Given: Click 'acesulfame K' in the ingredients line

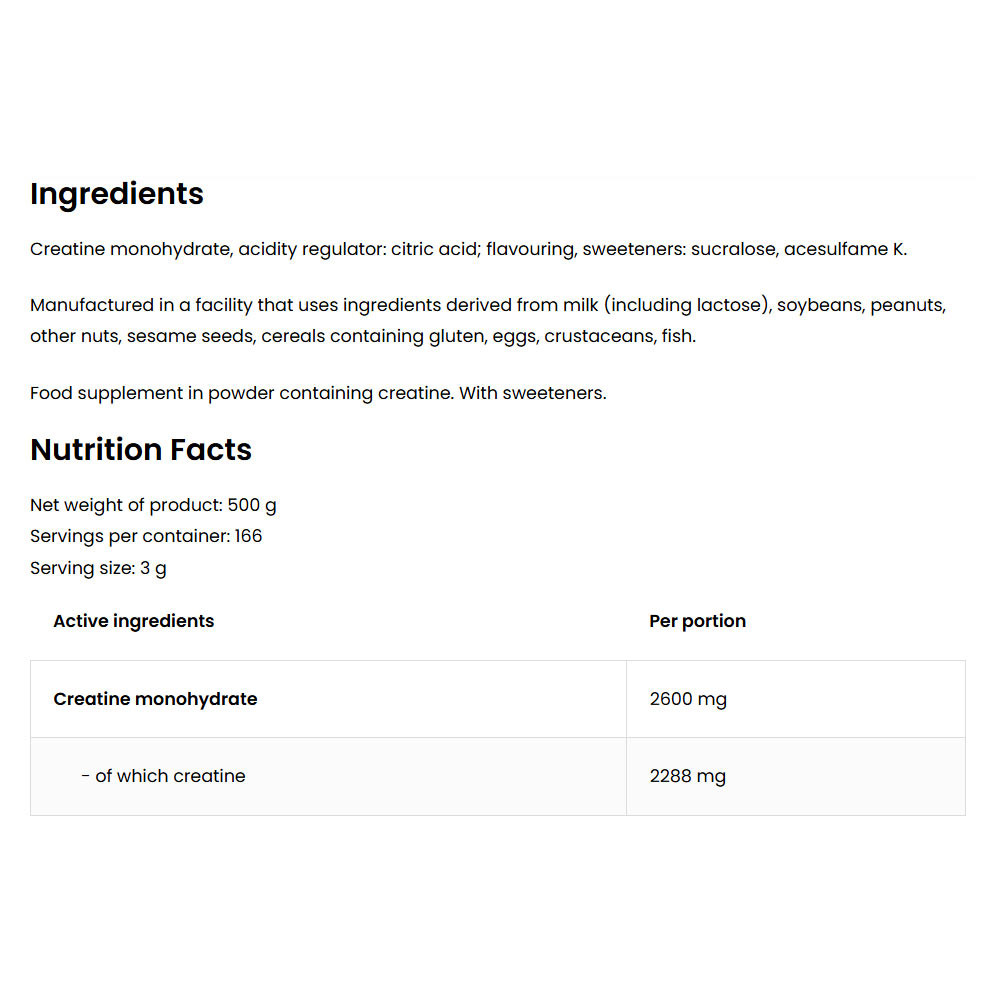Looking at the screenshot, I should point(844,249).
